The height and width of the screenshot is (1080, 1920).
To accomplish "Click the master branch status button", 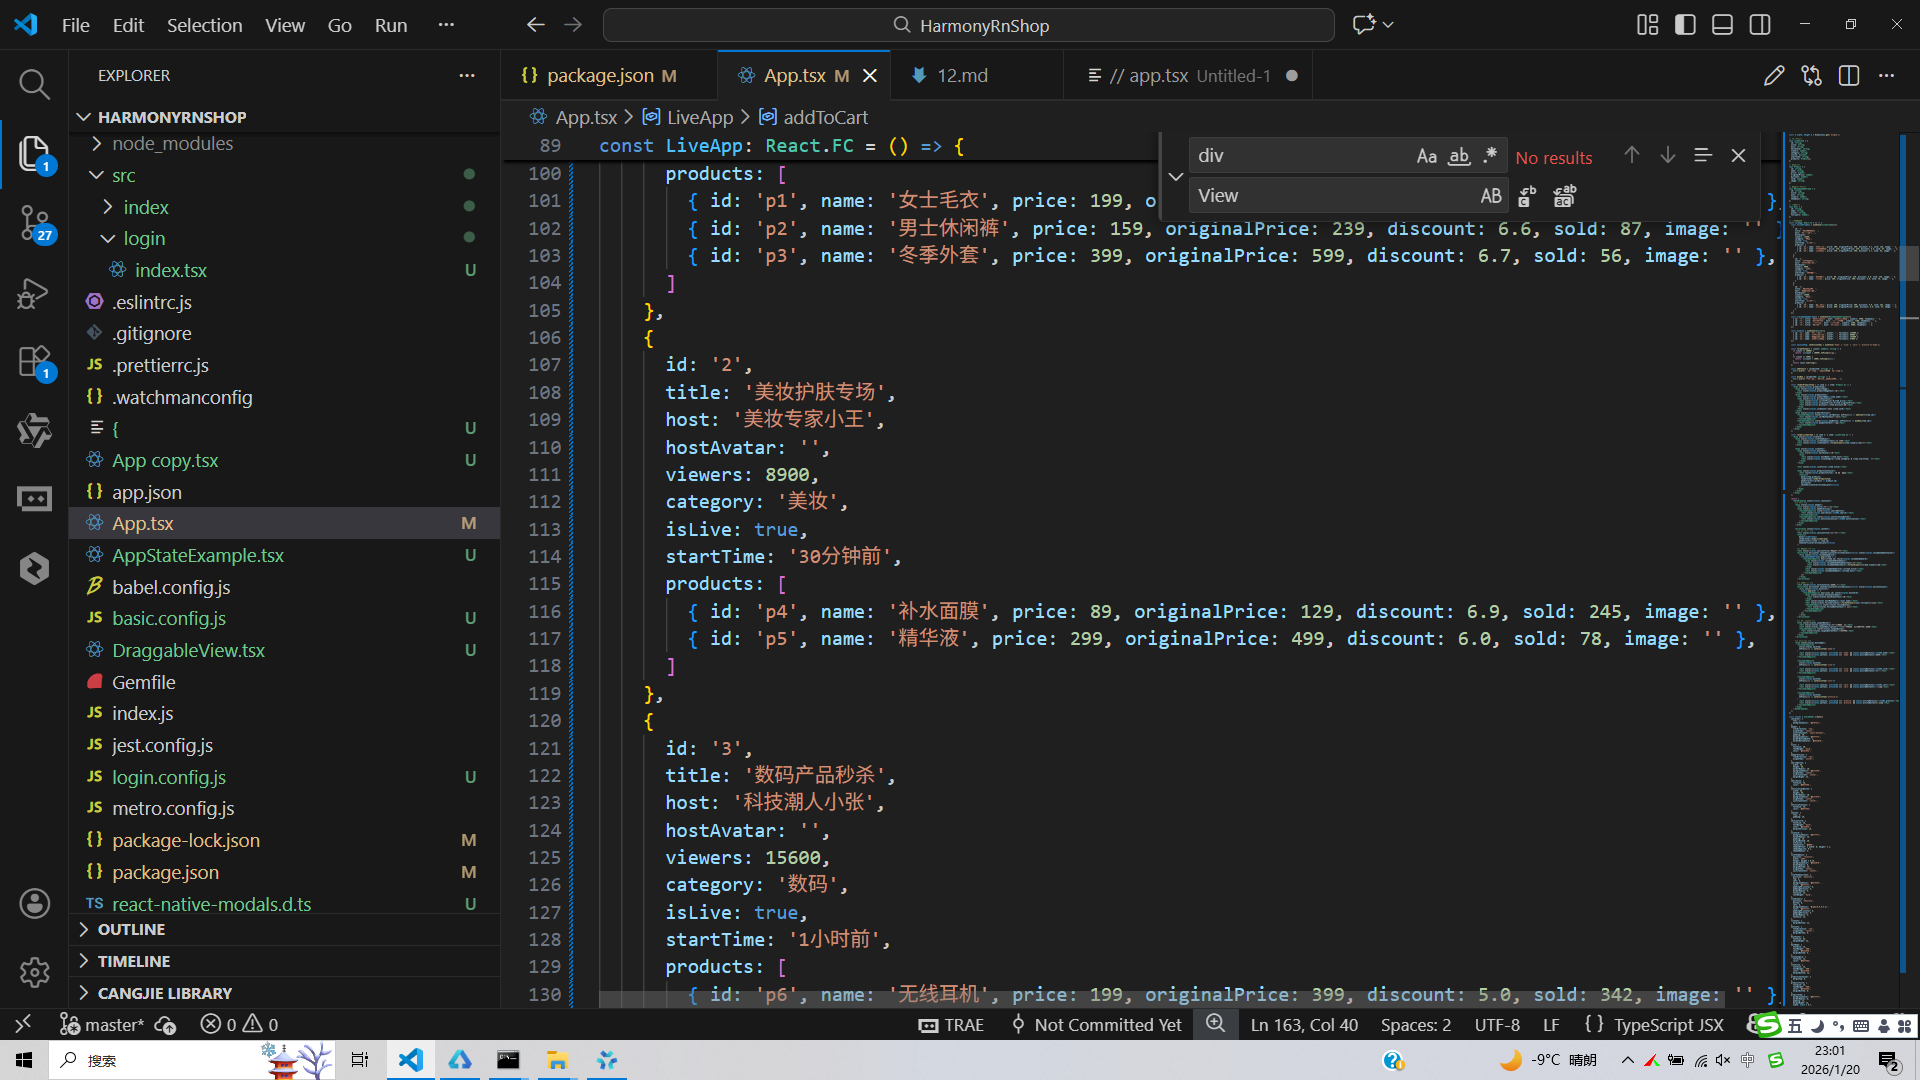I will [x=102, y=1025].
